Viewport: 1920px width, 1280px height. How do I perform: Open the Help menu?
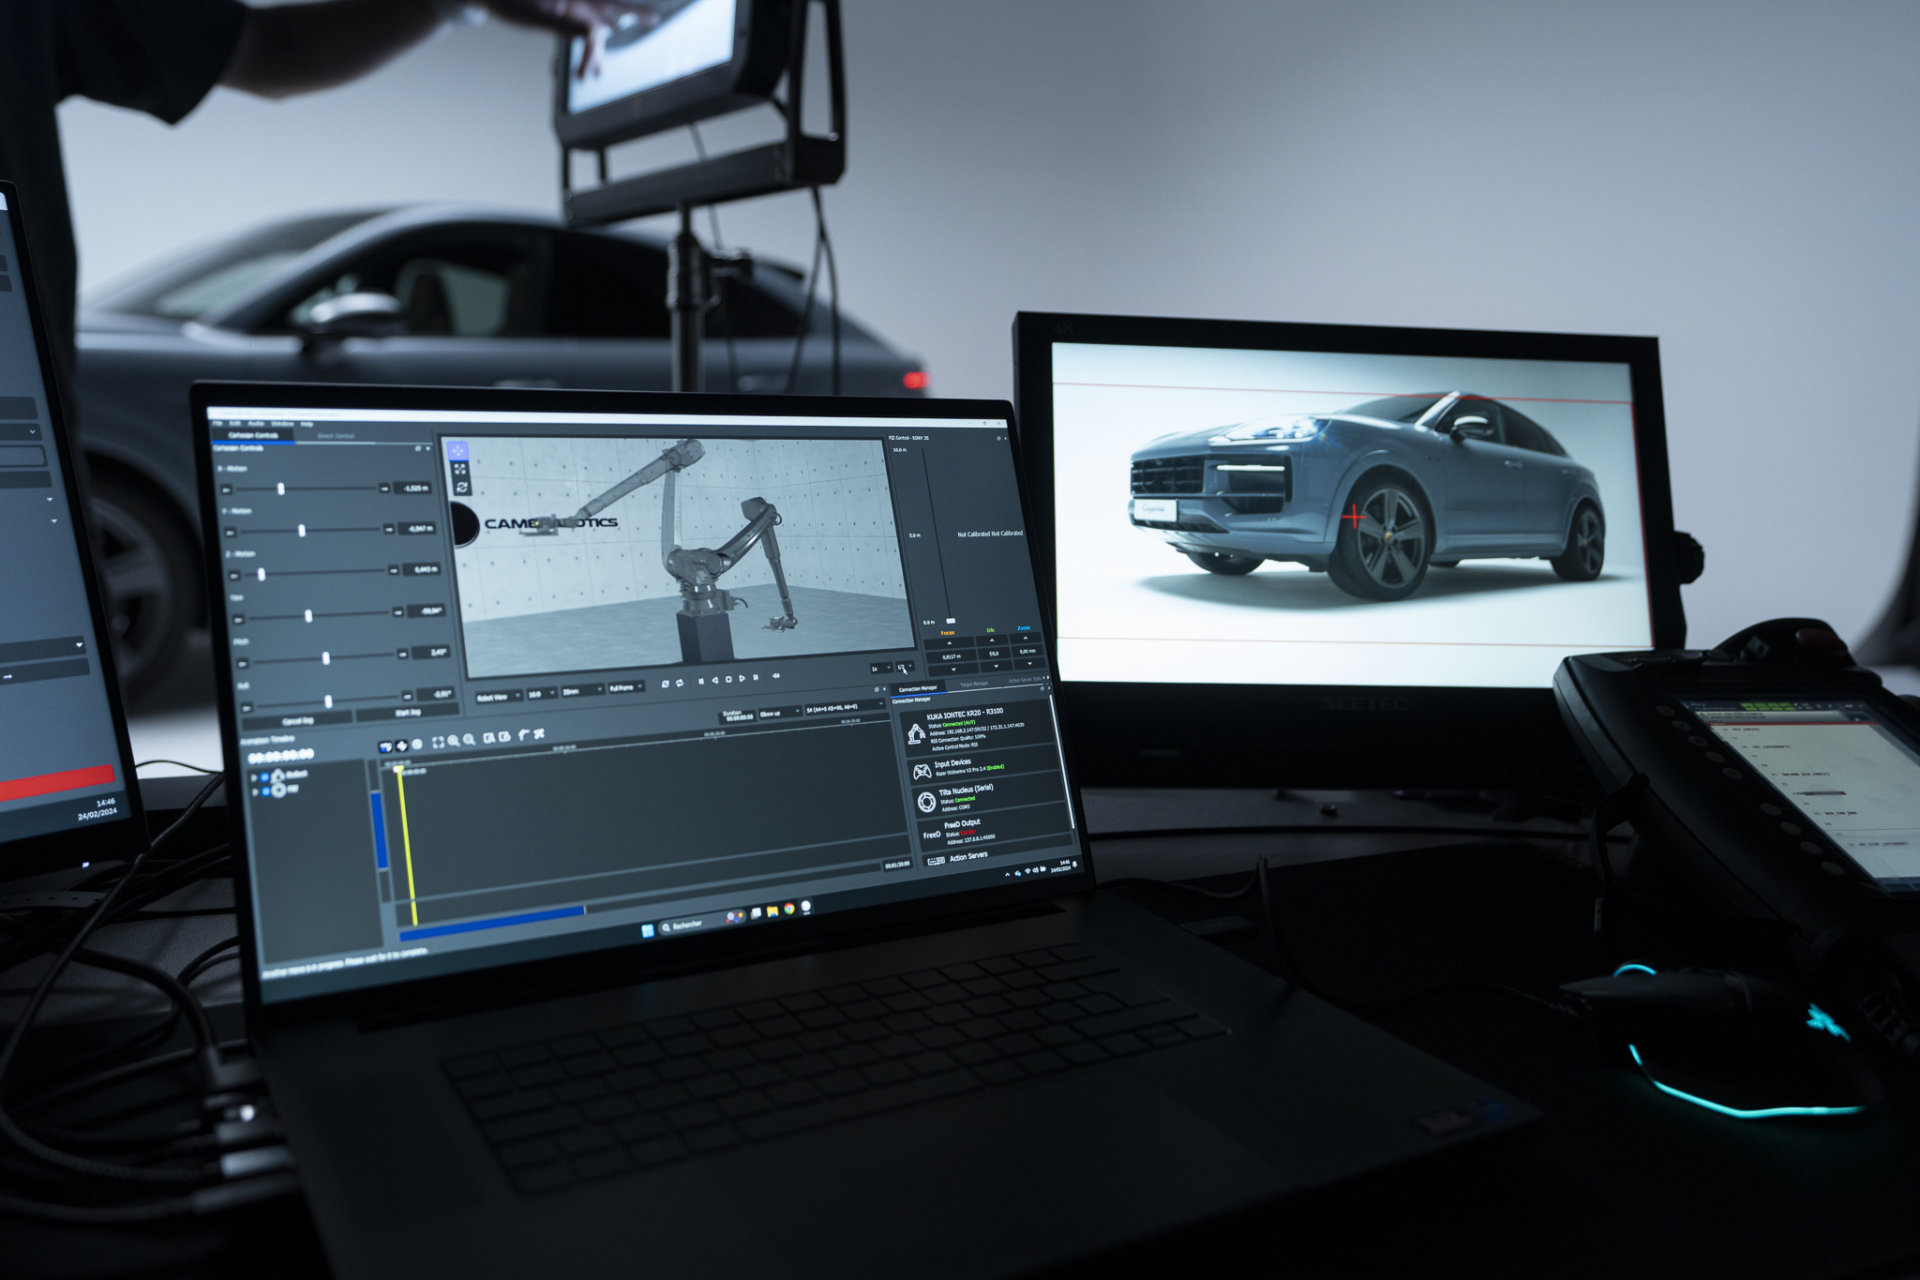307,424
